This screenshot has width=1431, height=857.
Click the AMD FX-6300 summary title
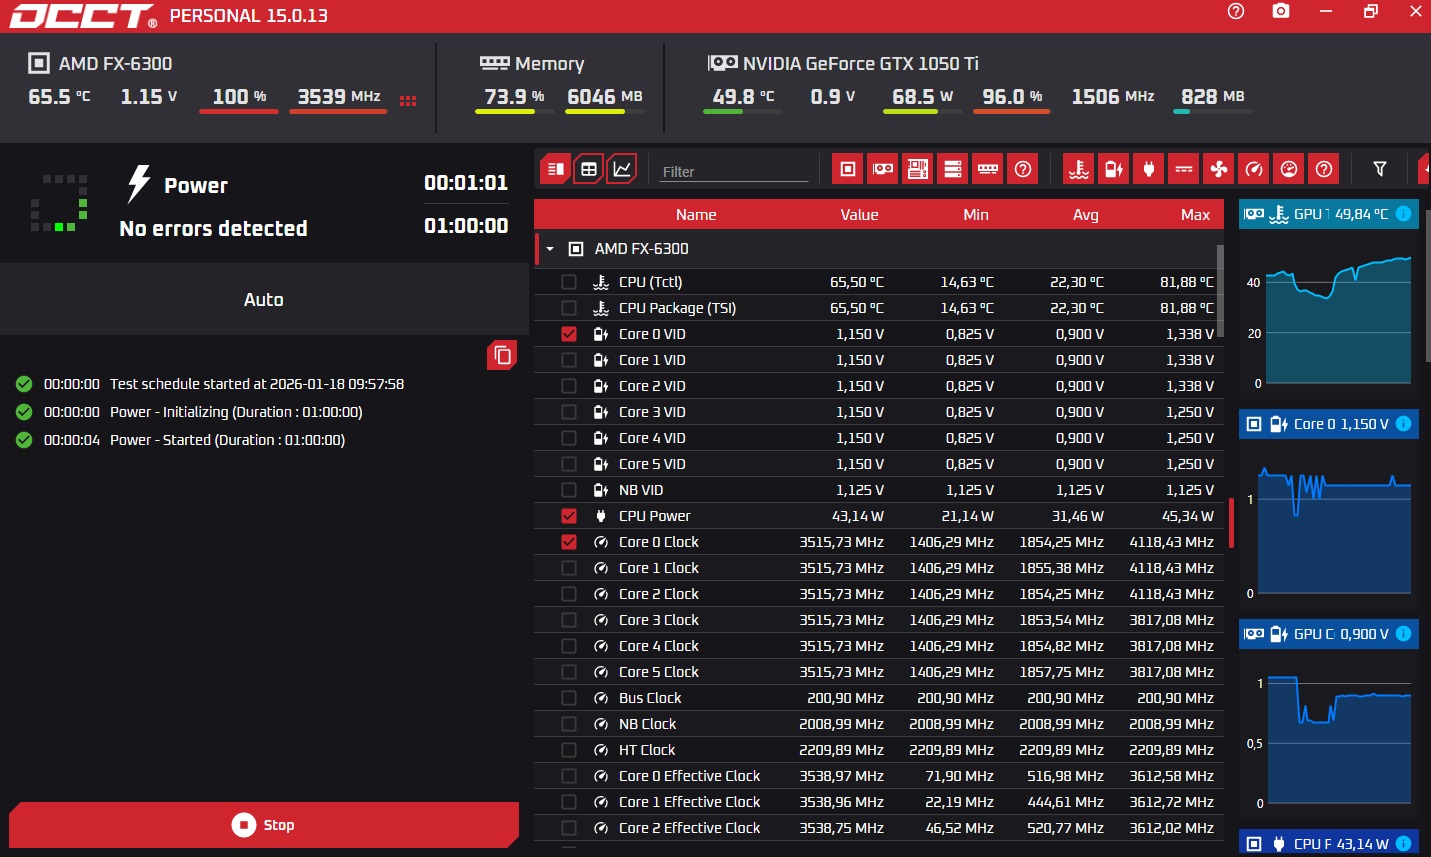click(115, 63)
